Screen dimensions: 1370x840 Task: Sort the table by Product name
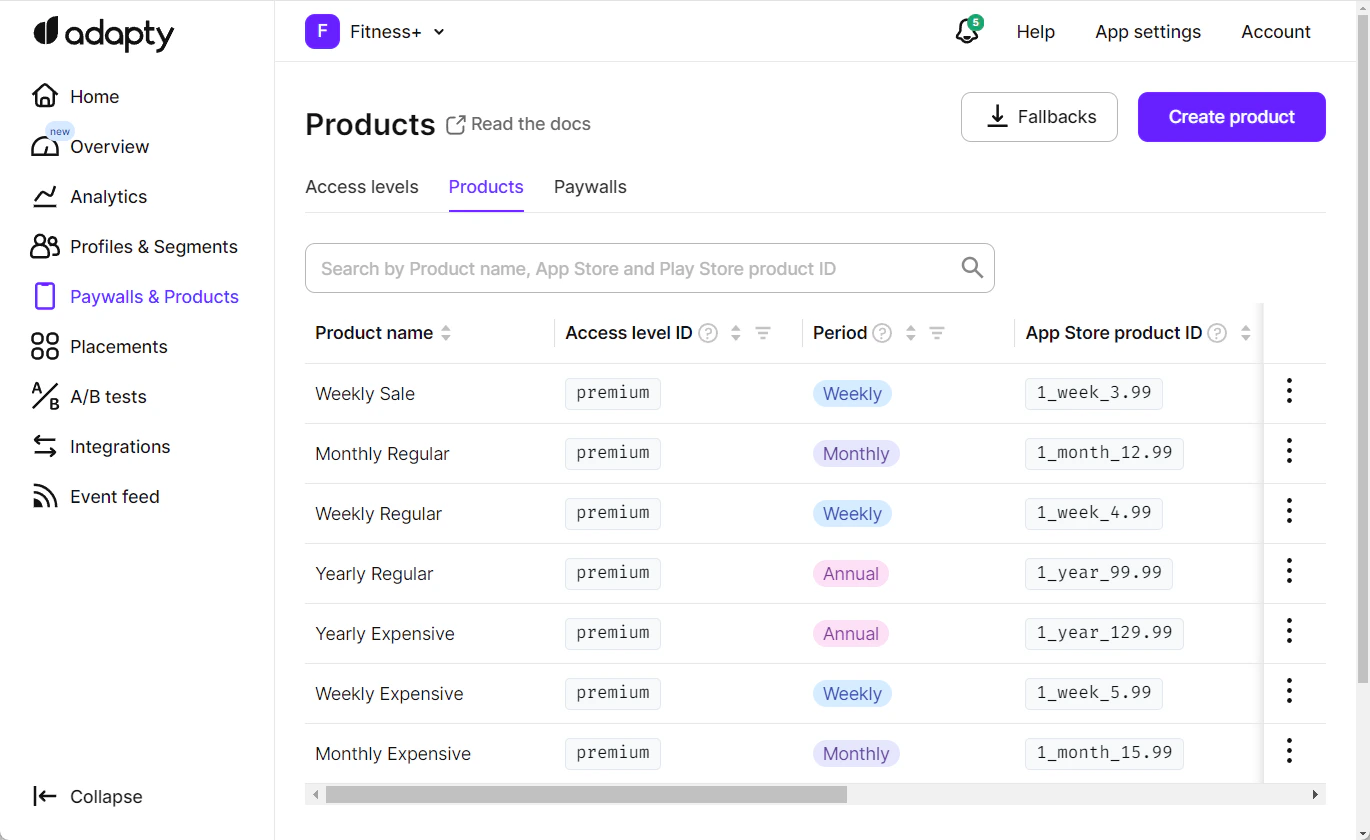point(446,333)
